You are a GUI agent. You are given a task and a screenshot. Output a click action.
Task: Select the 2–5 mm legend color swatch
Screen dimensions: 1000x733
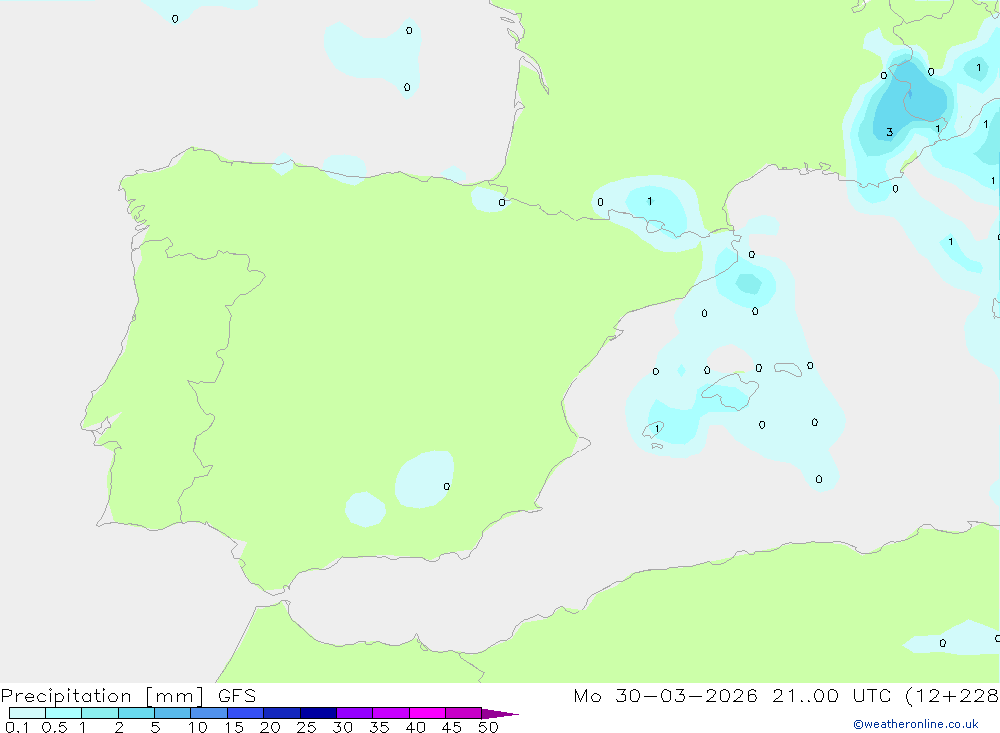[x=136, y=713]
